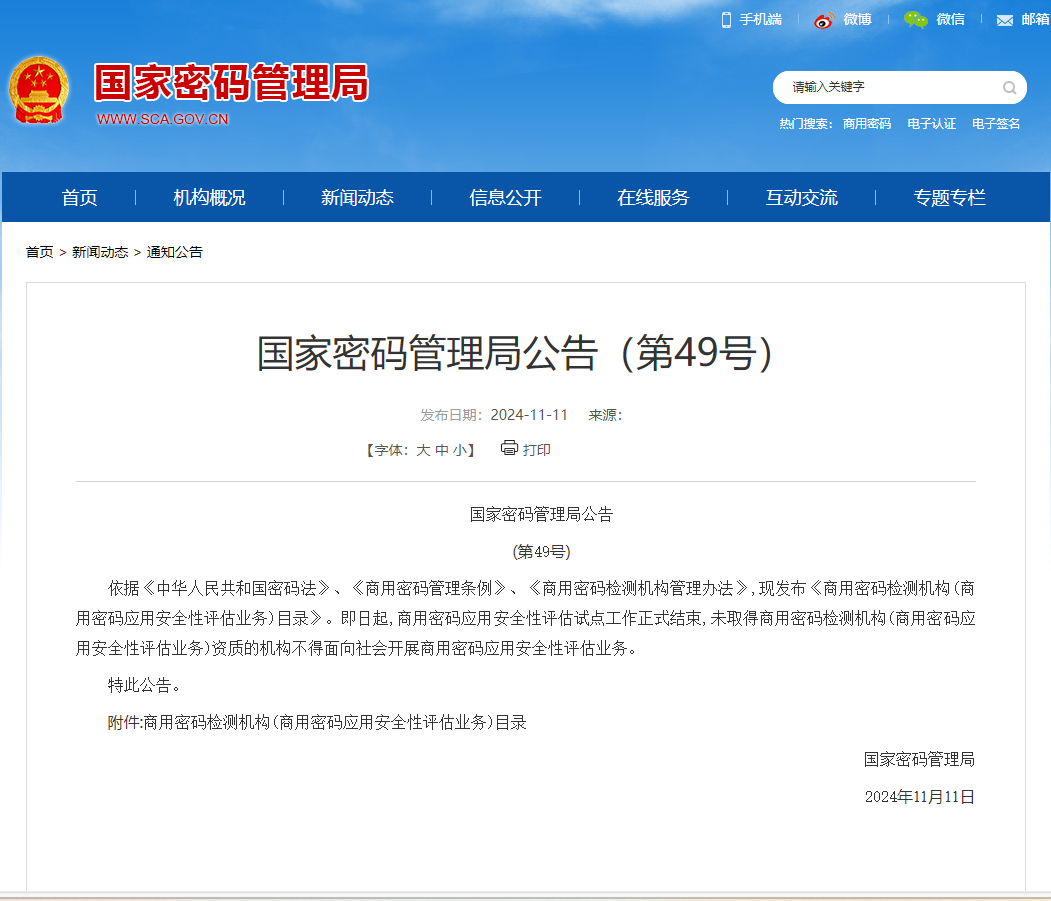The height and width of the screenshot is (901, 1051).
Task: Open the 首页 navigation menu item
Action: point(79,198)
